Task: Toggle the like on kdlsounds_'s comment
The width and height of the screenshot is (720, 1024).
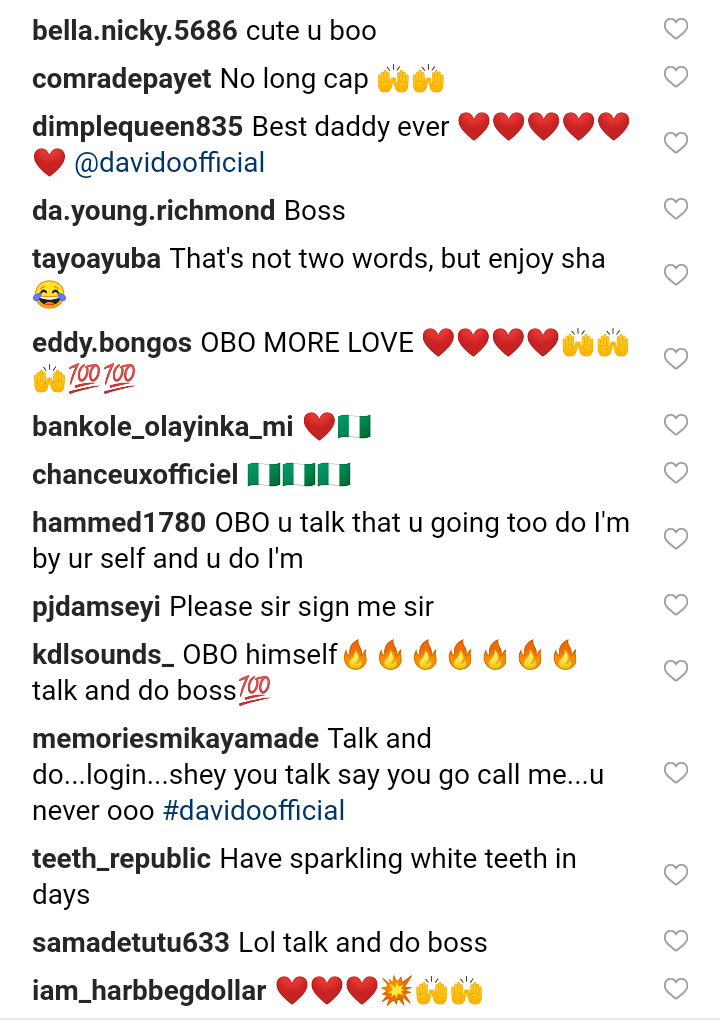Action: pos(676,671)
